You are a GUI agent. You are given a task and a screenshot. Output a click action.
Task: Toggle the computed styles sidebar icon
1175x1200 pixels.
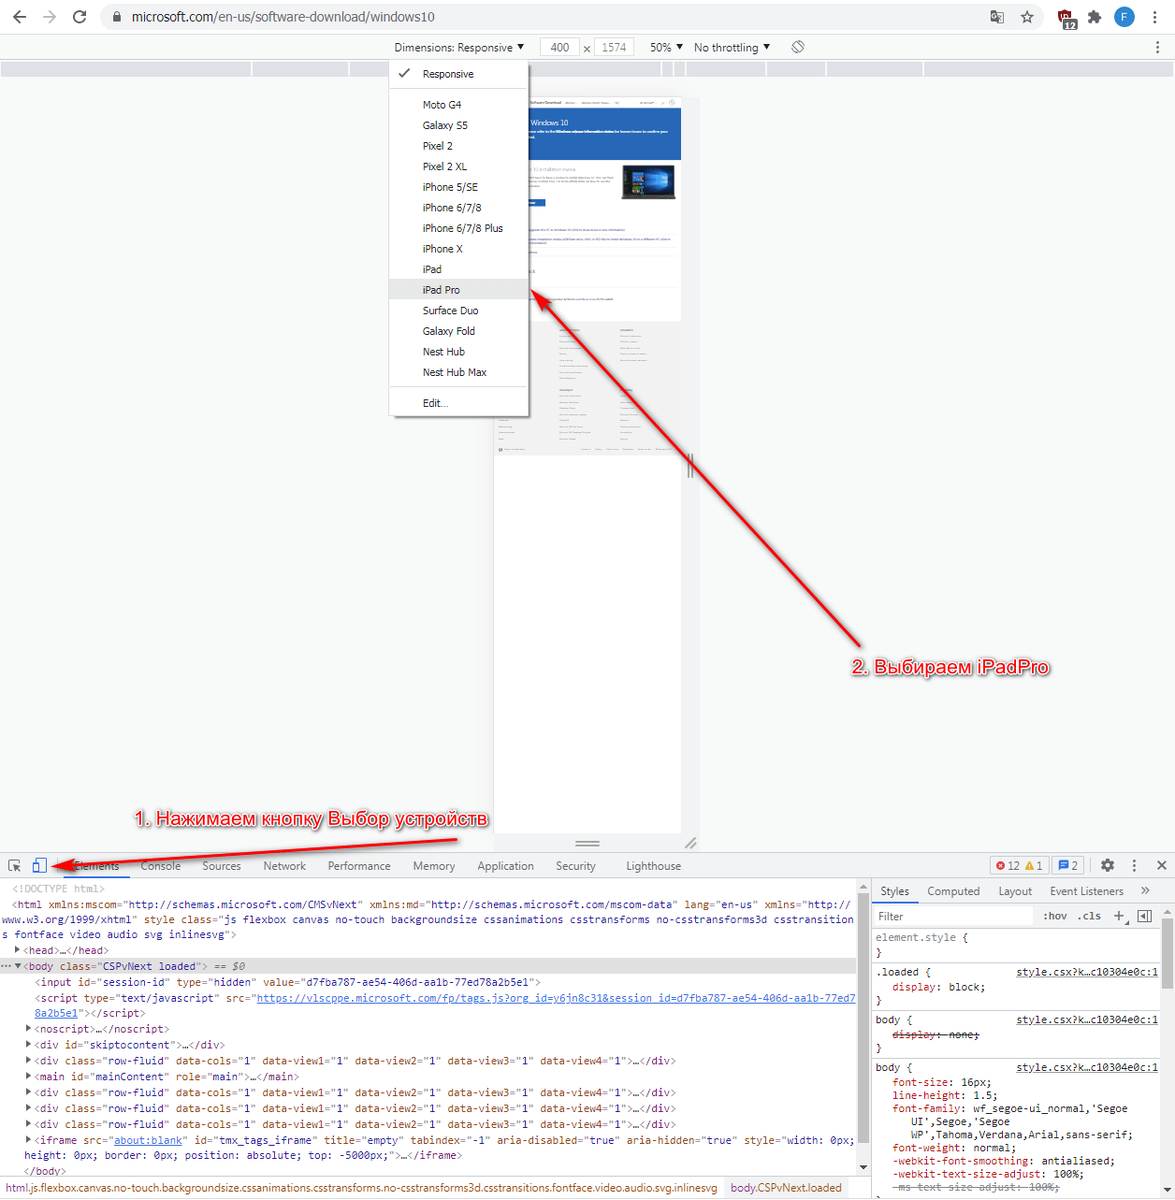tap(1145, 916)
